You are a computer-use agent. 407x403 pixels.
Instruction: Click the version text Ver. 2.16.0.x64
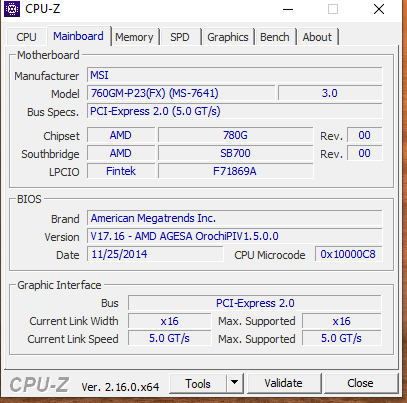tap(120, 387)
